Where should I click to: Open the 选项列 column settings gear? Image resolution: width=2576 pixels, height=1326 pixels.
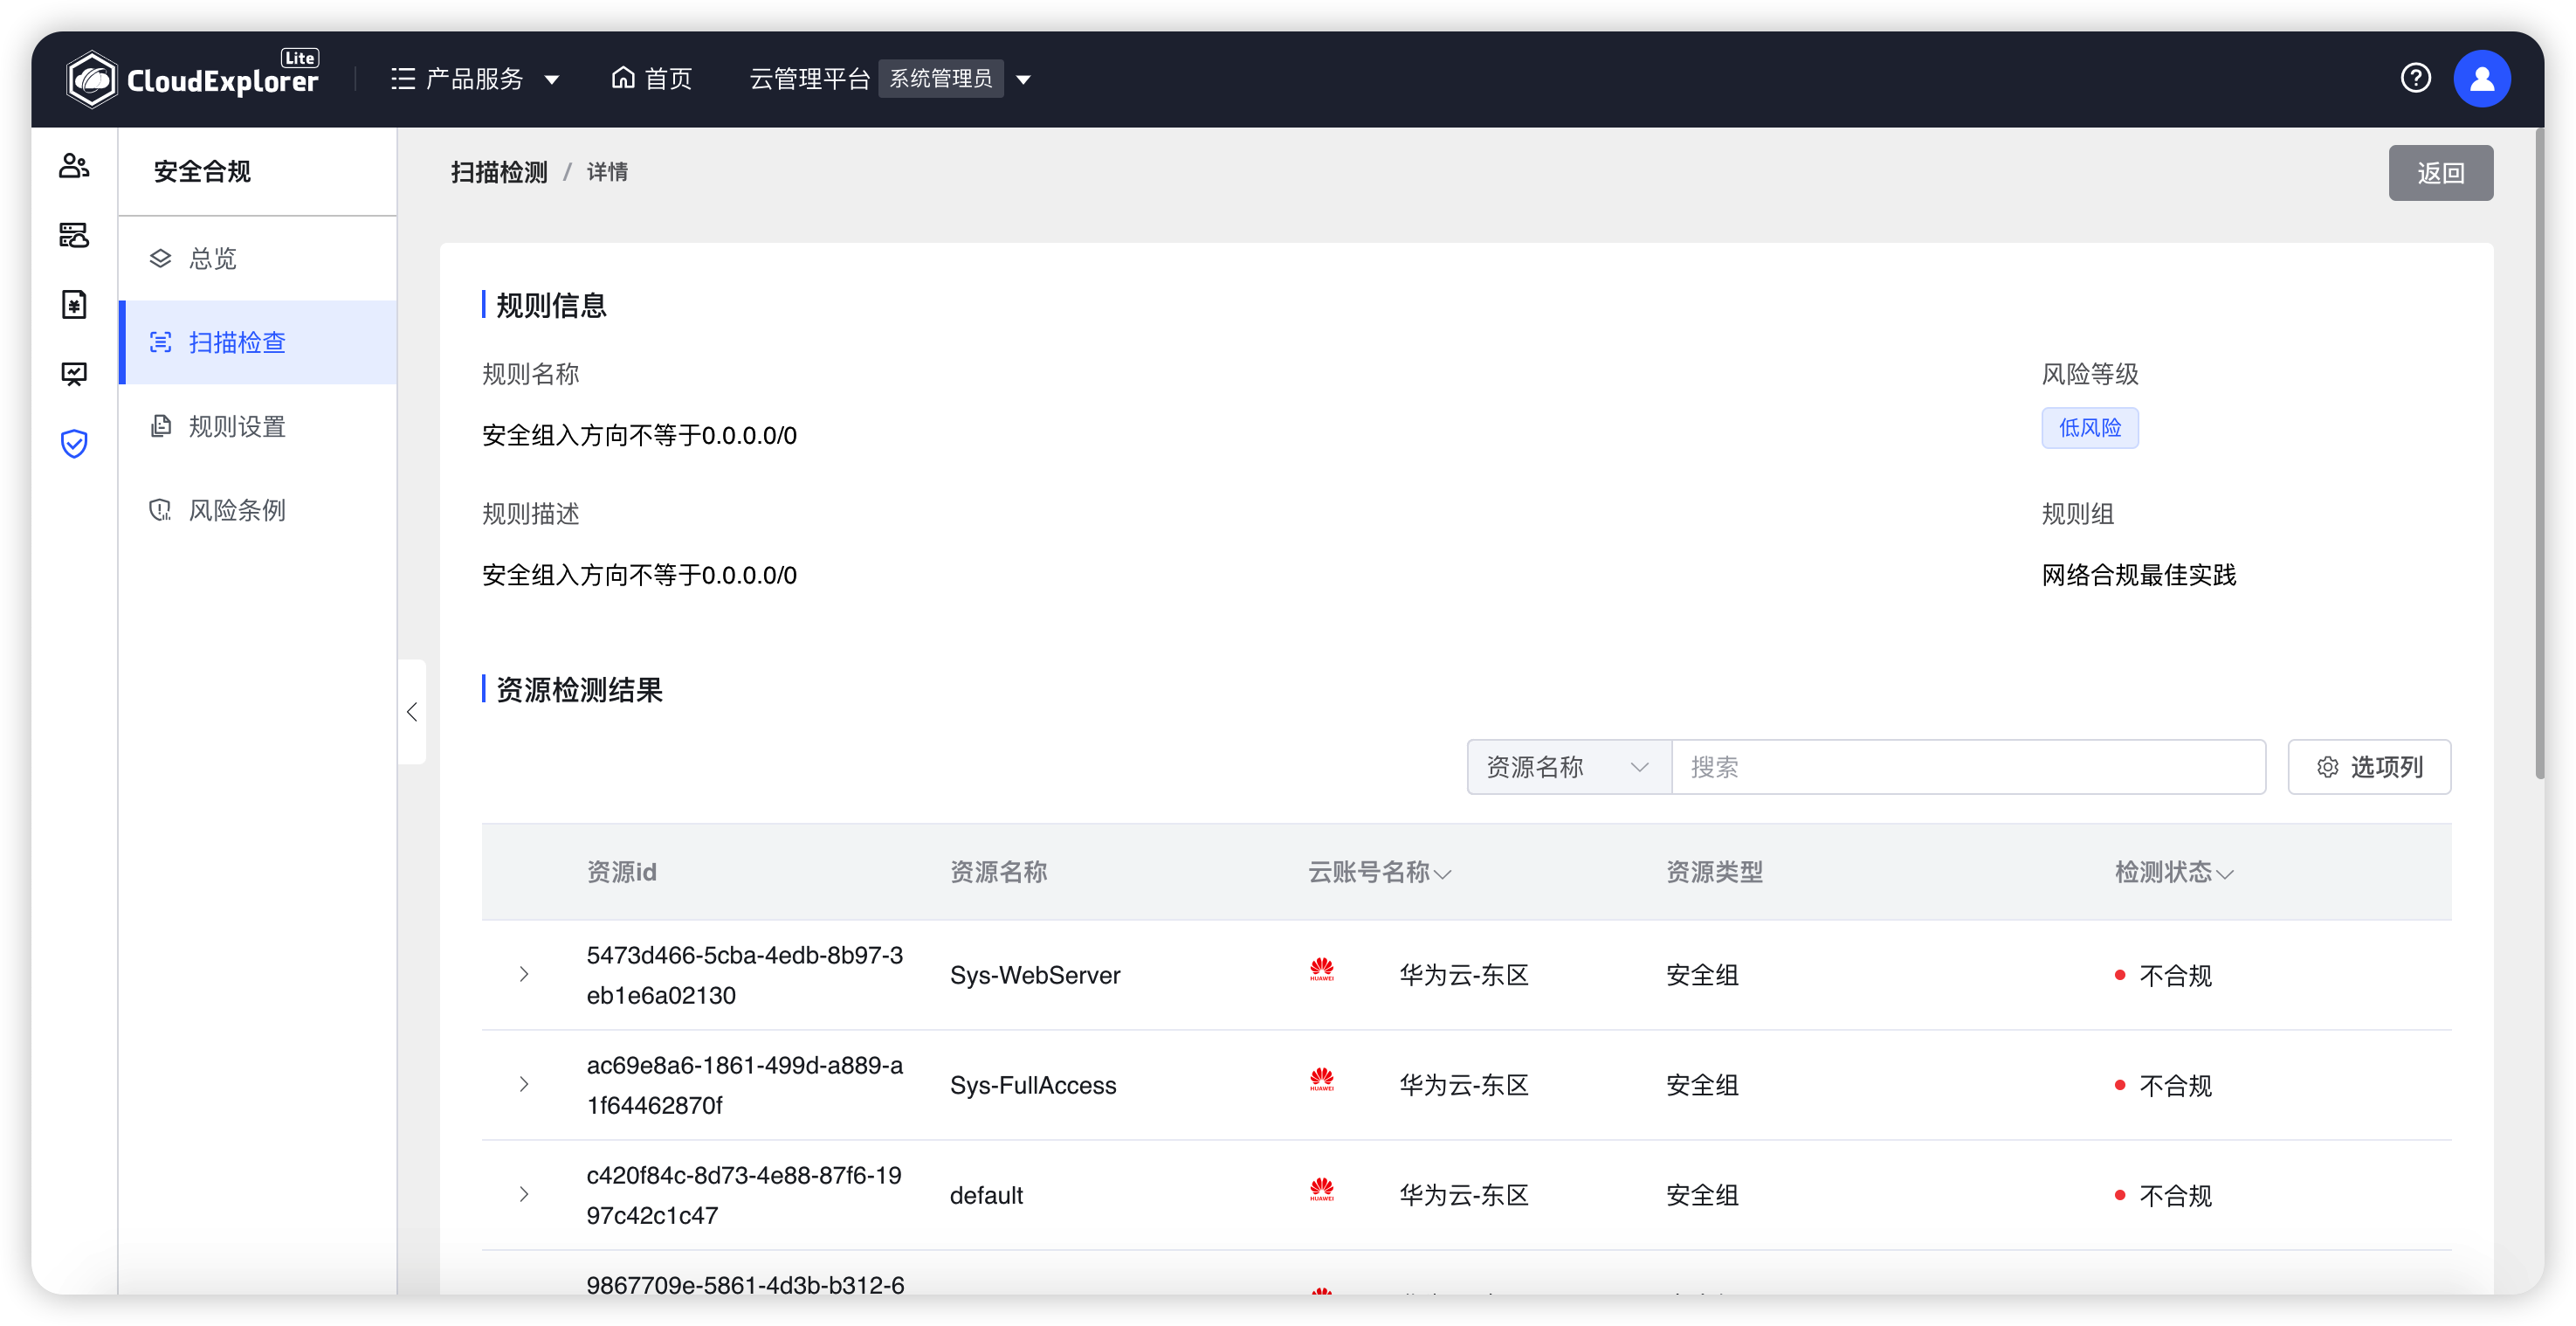2369,767
